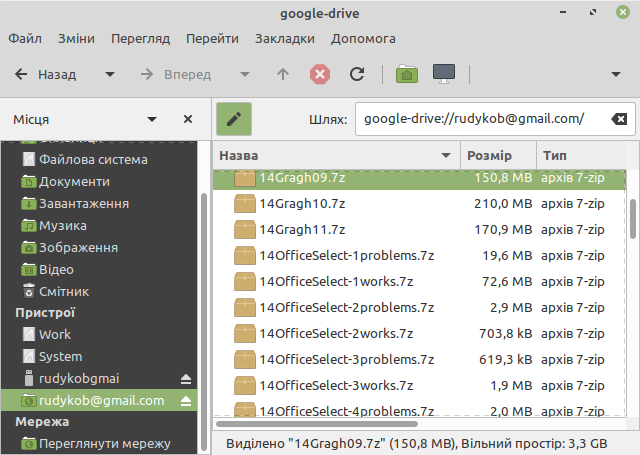Click the reload icon in toolbar

pyautogui.click(x=356, y=74)
